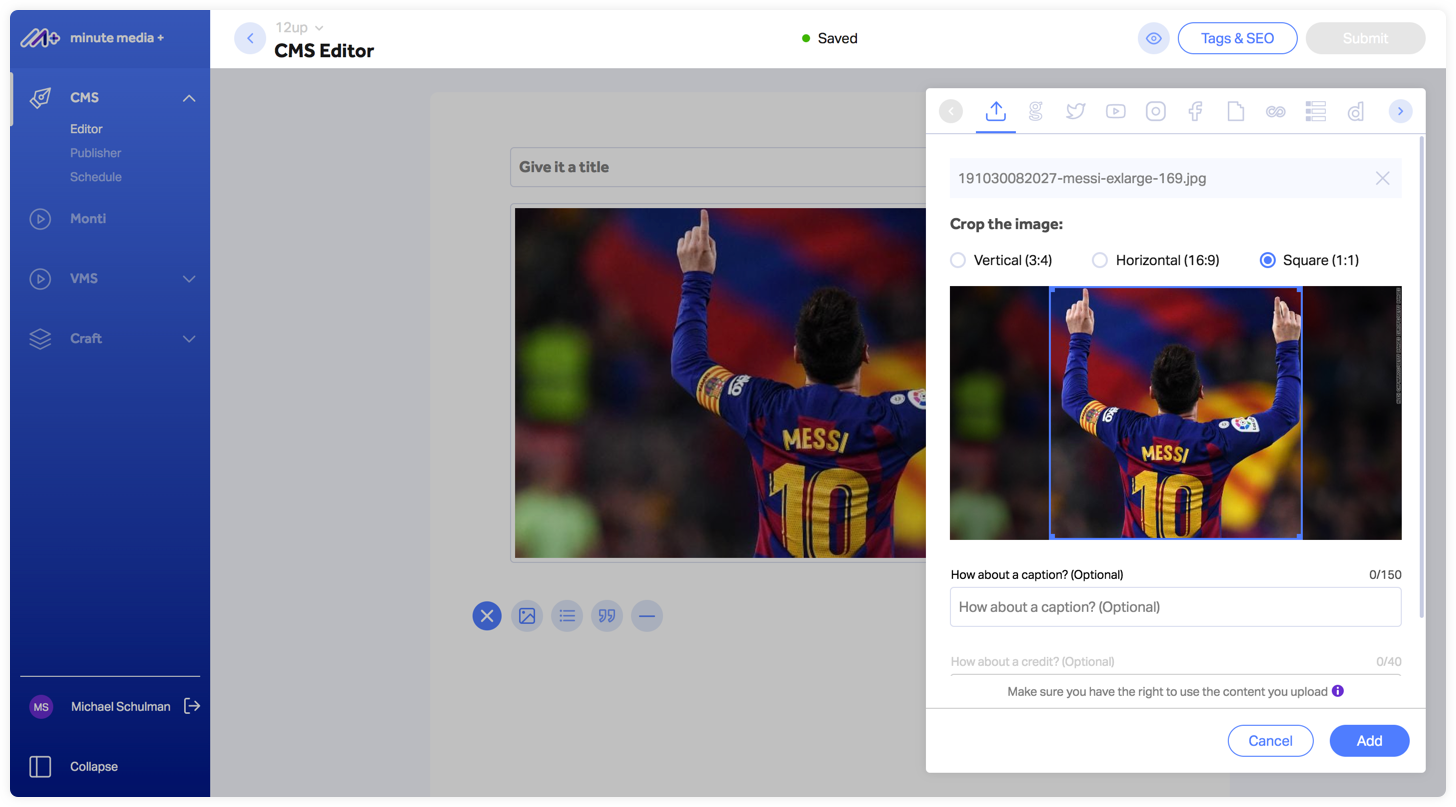The height and width of the screenshot is (807, 1456).
Task: Expand the VMS sidebar section
Action: [x=189, y=279]
